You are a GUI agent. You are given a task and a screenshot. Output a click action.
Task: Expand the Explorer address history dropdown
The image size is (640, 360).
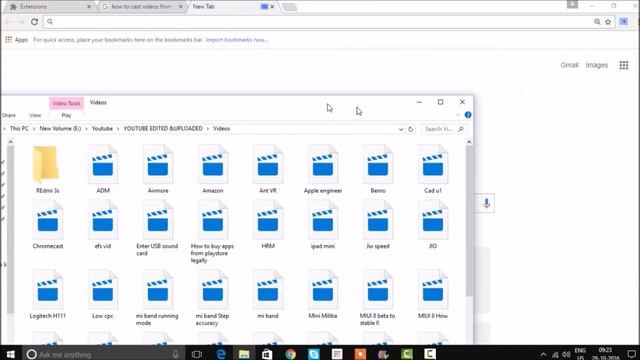pos(401,129)
